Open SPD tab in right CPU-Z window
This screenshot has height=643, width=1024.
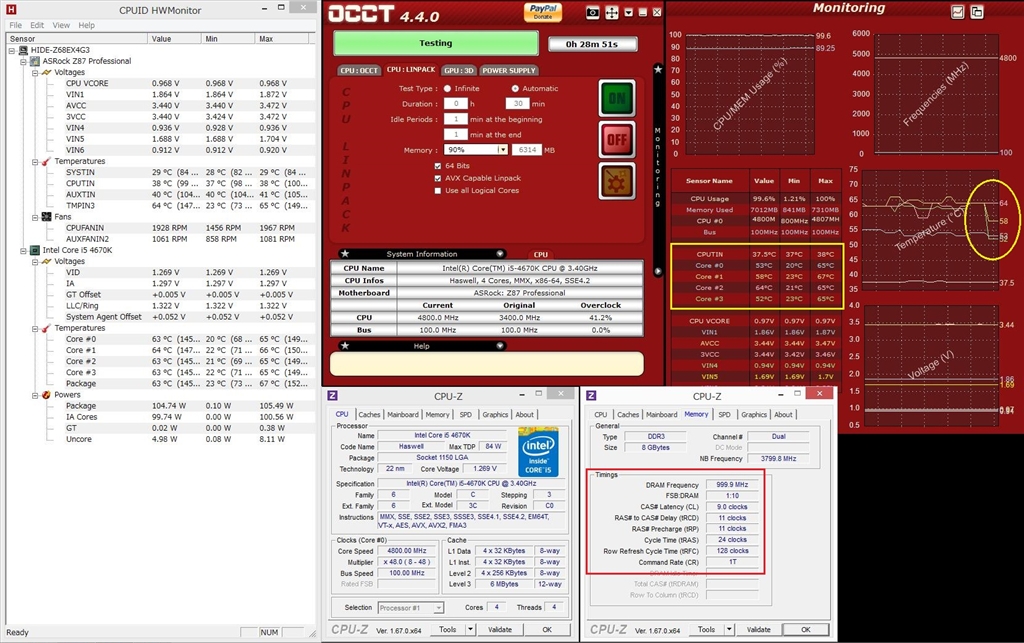click(x=724, y=415)
